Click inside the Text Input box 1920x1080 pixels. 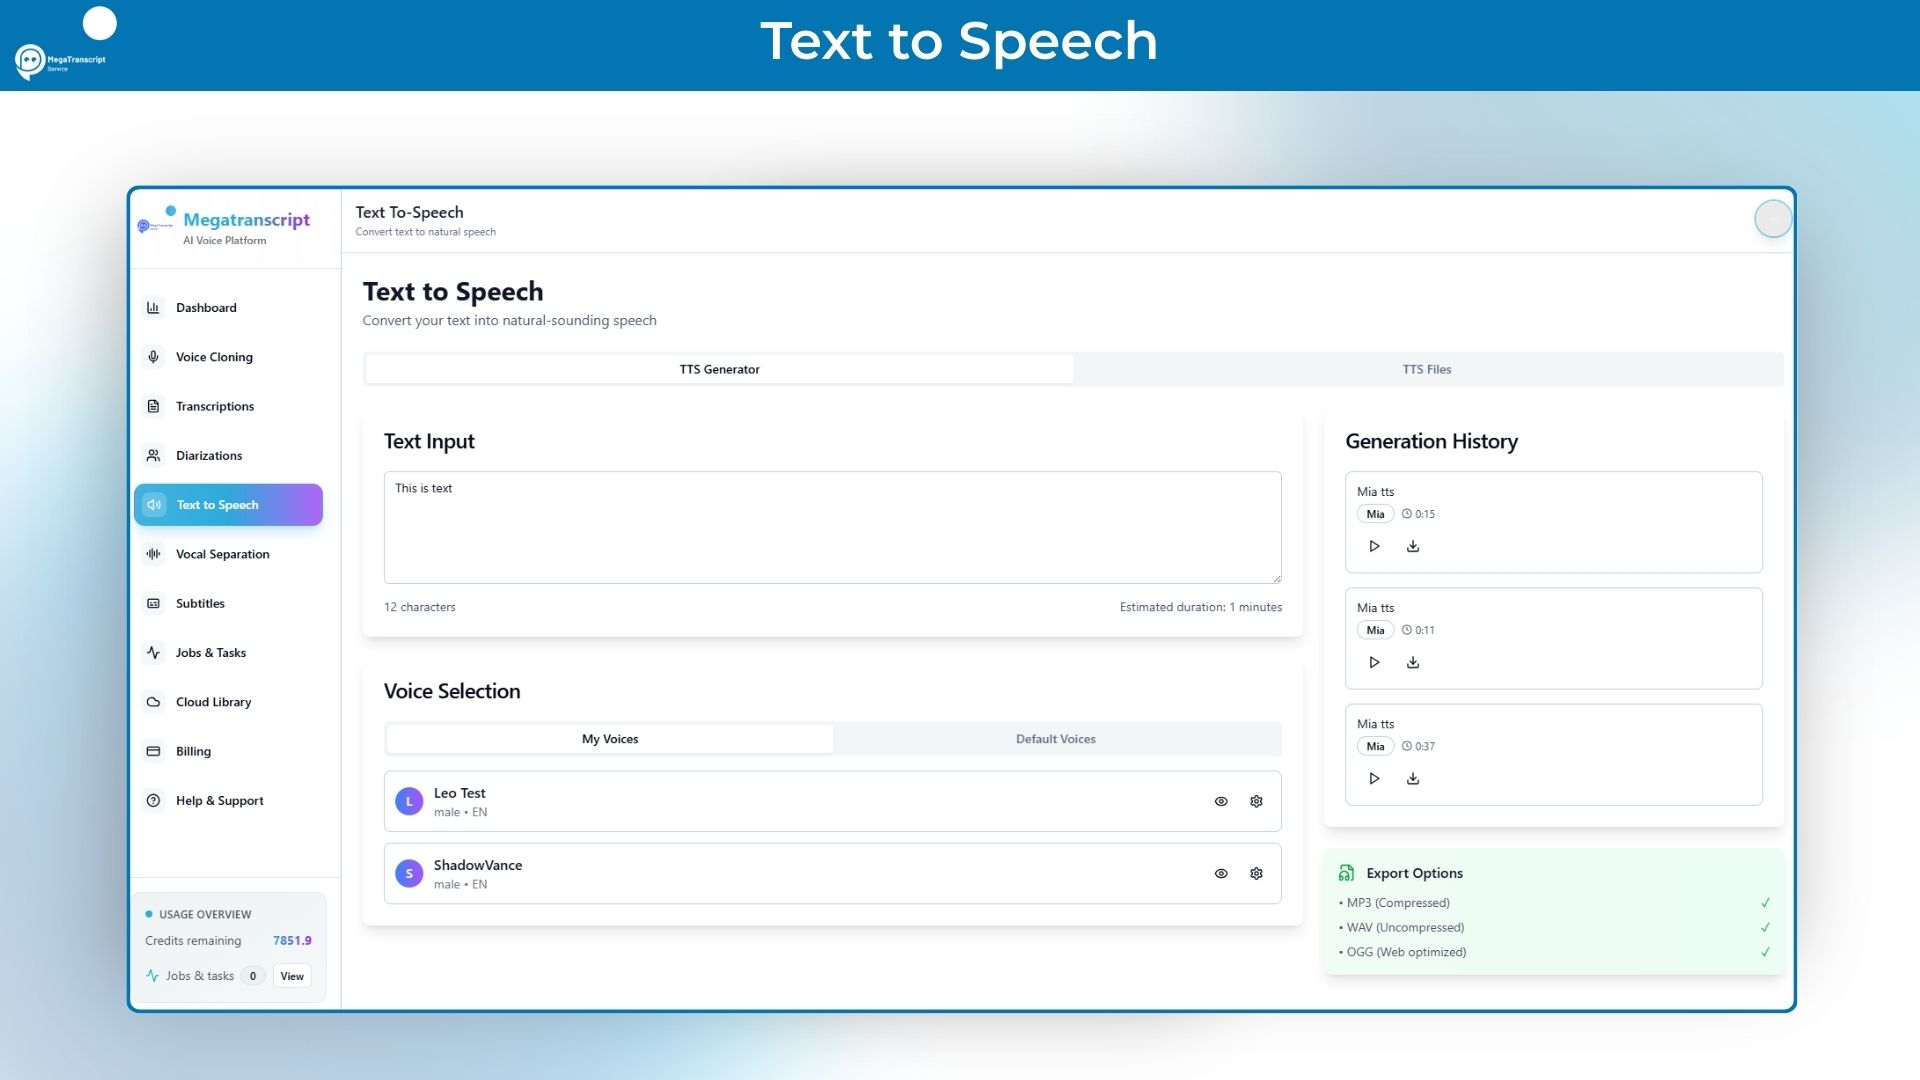(832, 527)
